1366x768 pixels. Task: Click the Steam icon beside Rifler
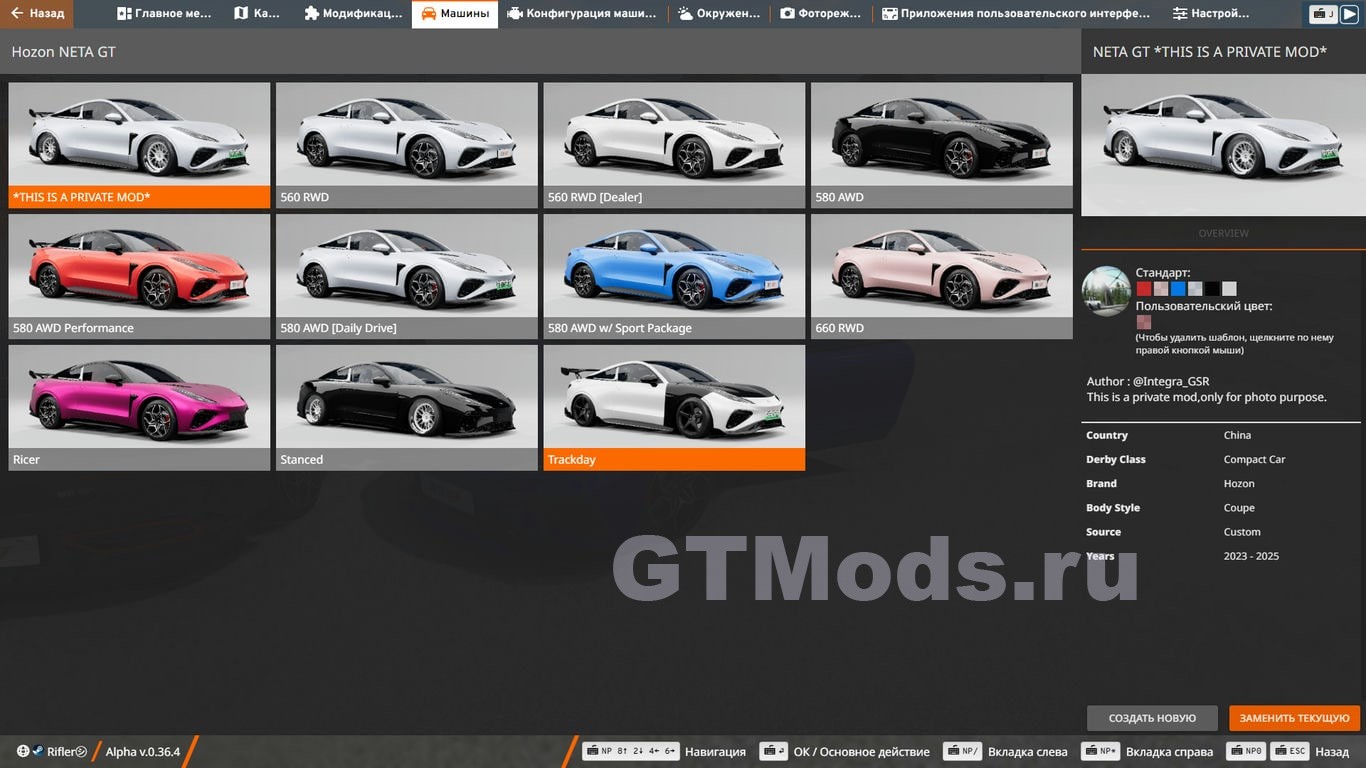pyautogui.click(x=37, y=751)
